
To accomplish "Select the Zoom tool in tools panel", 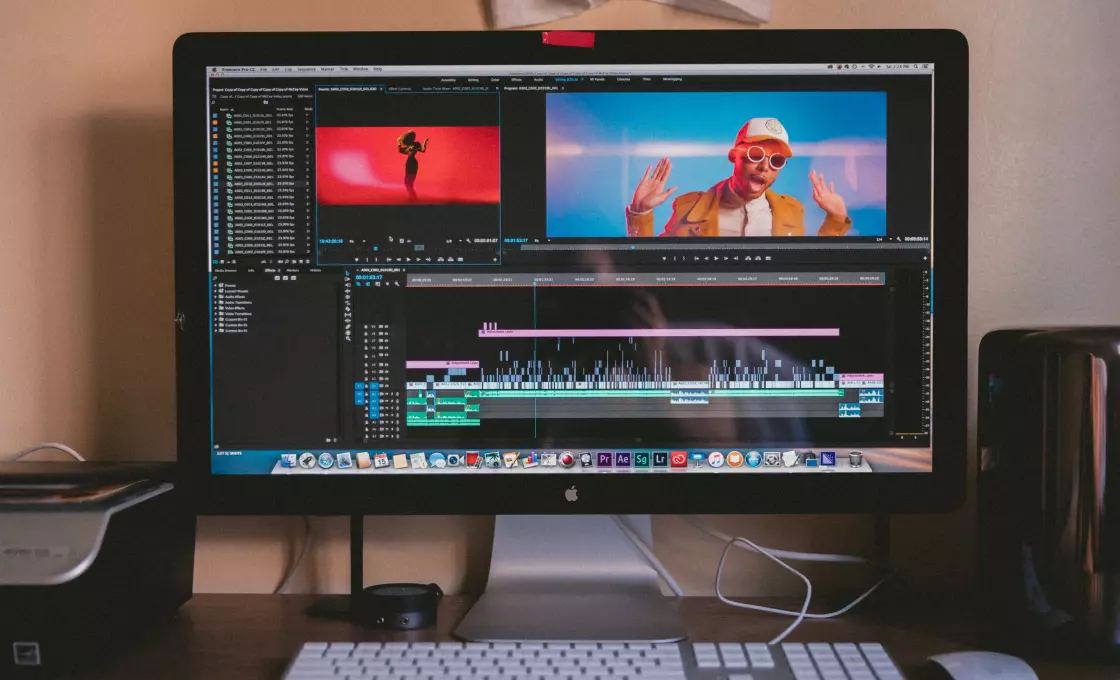I will point(348,339).
